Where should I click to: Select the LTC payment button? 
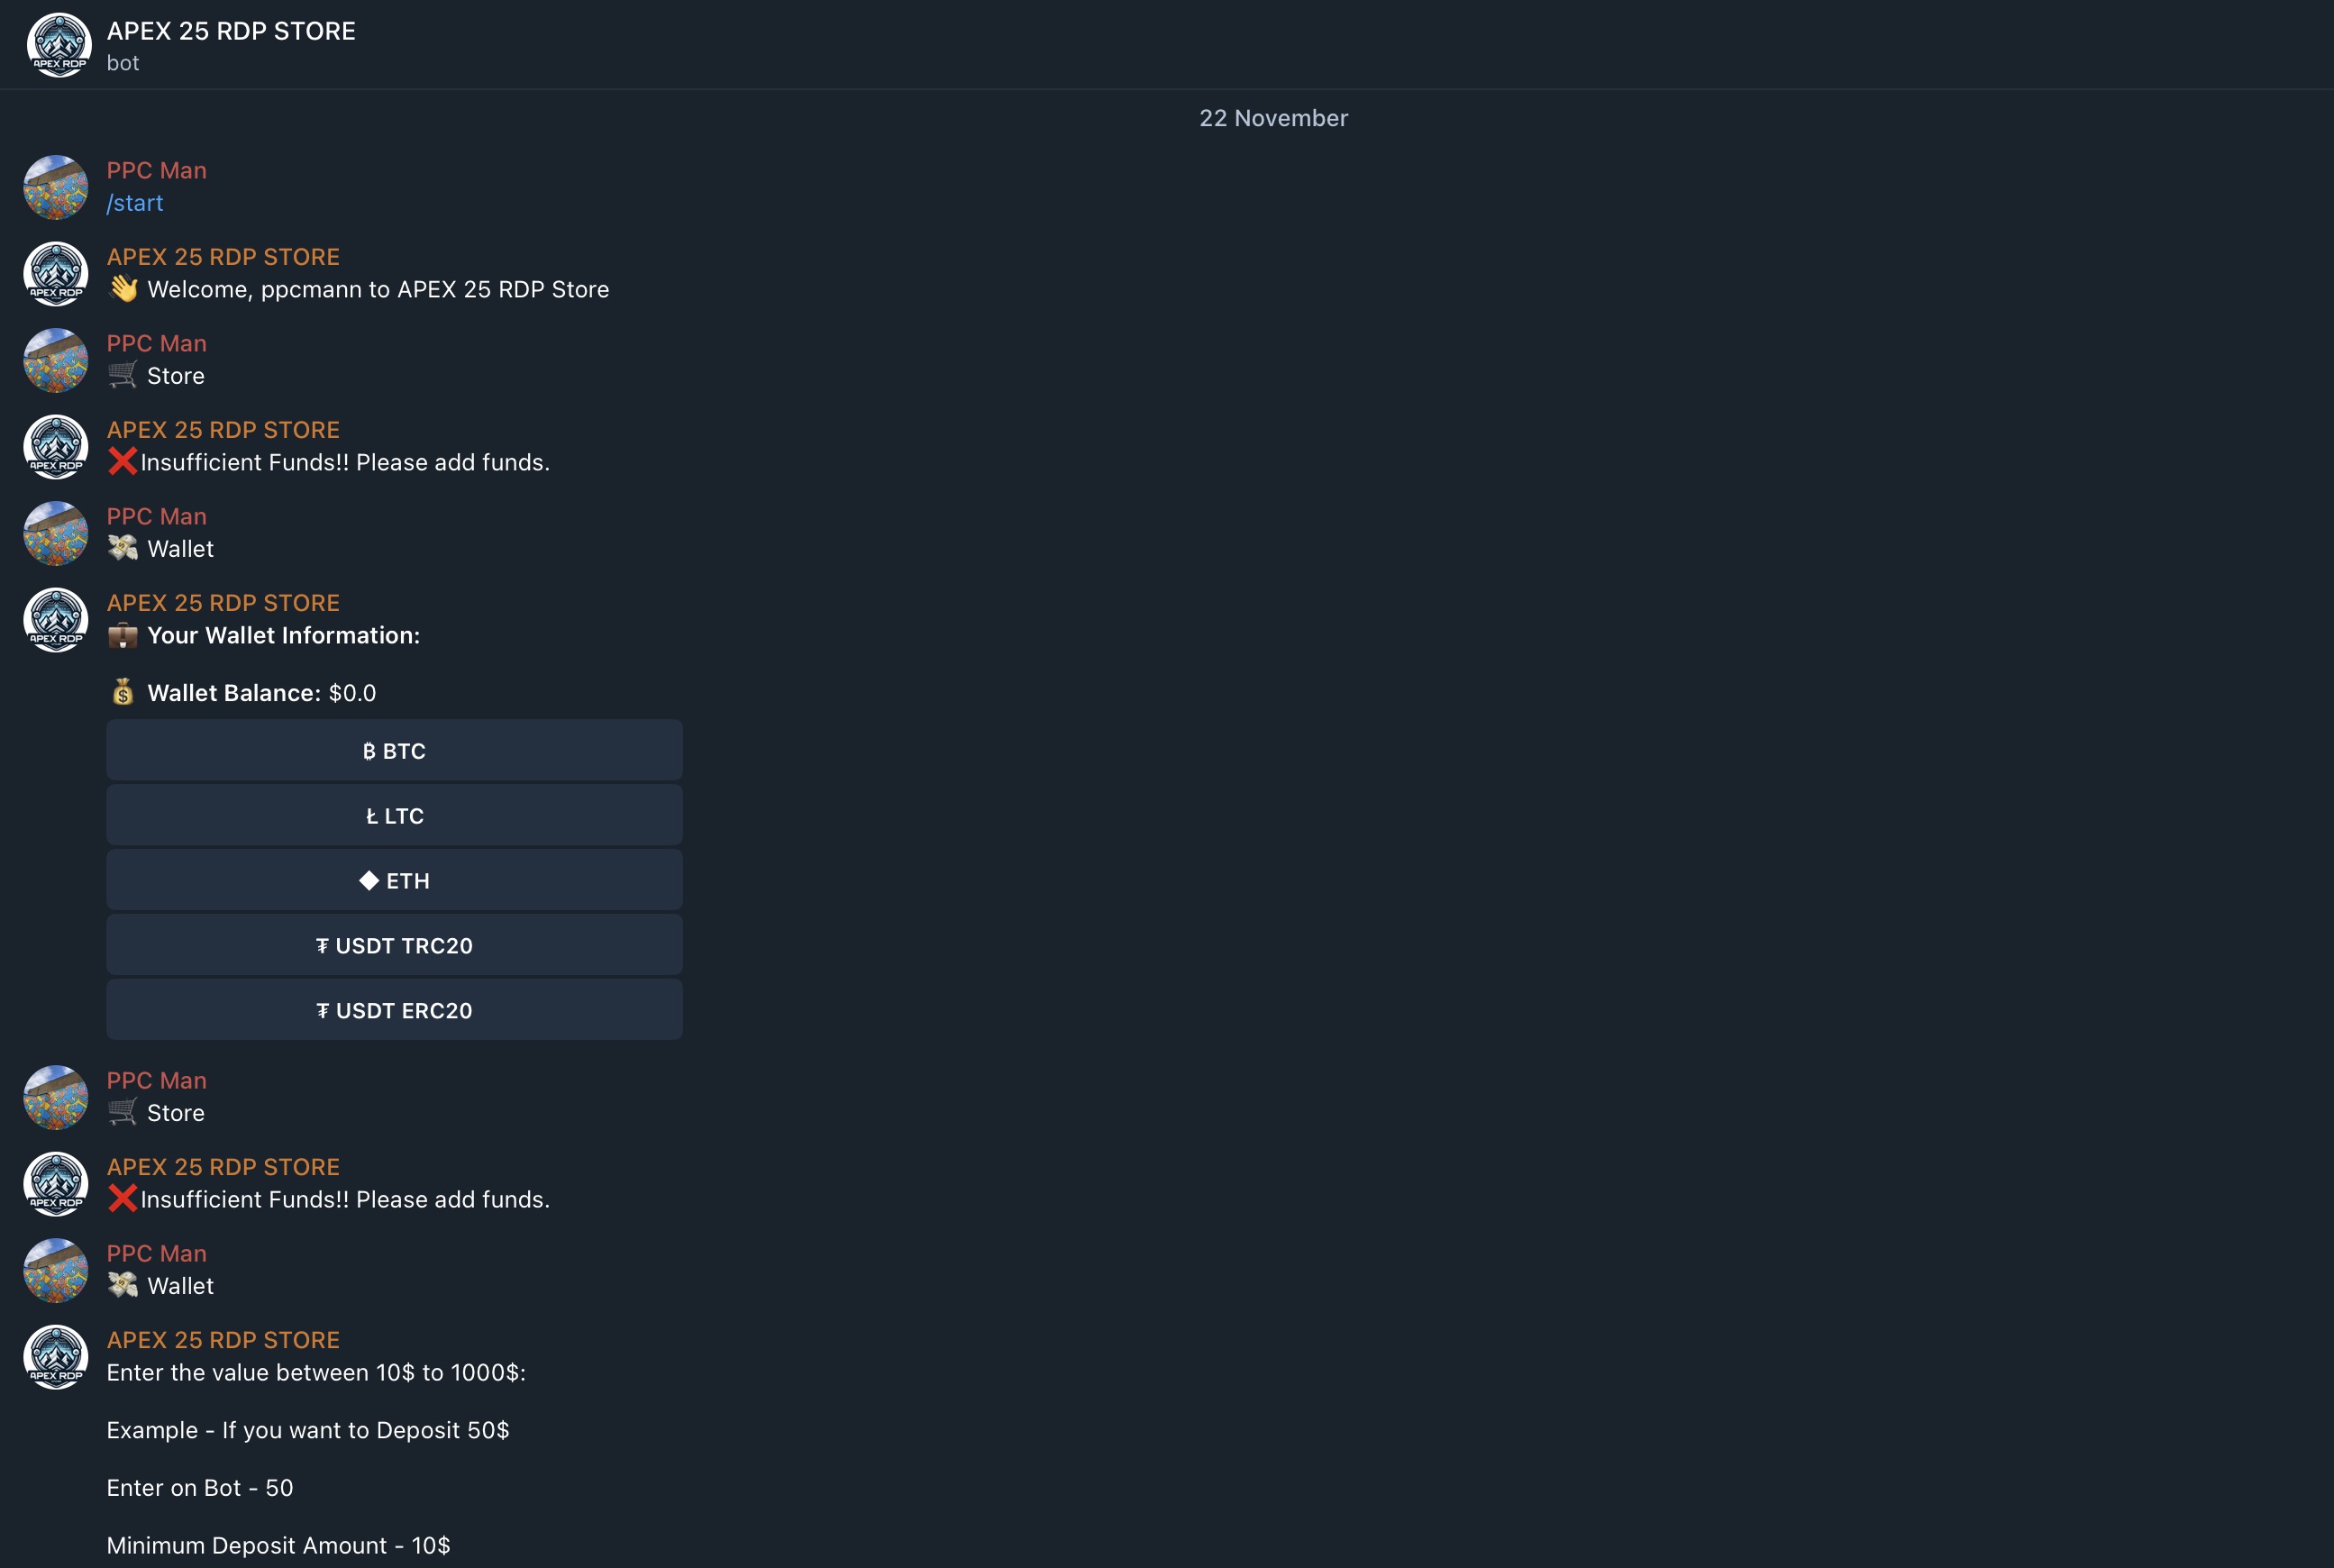(394, 815)
